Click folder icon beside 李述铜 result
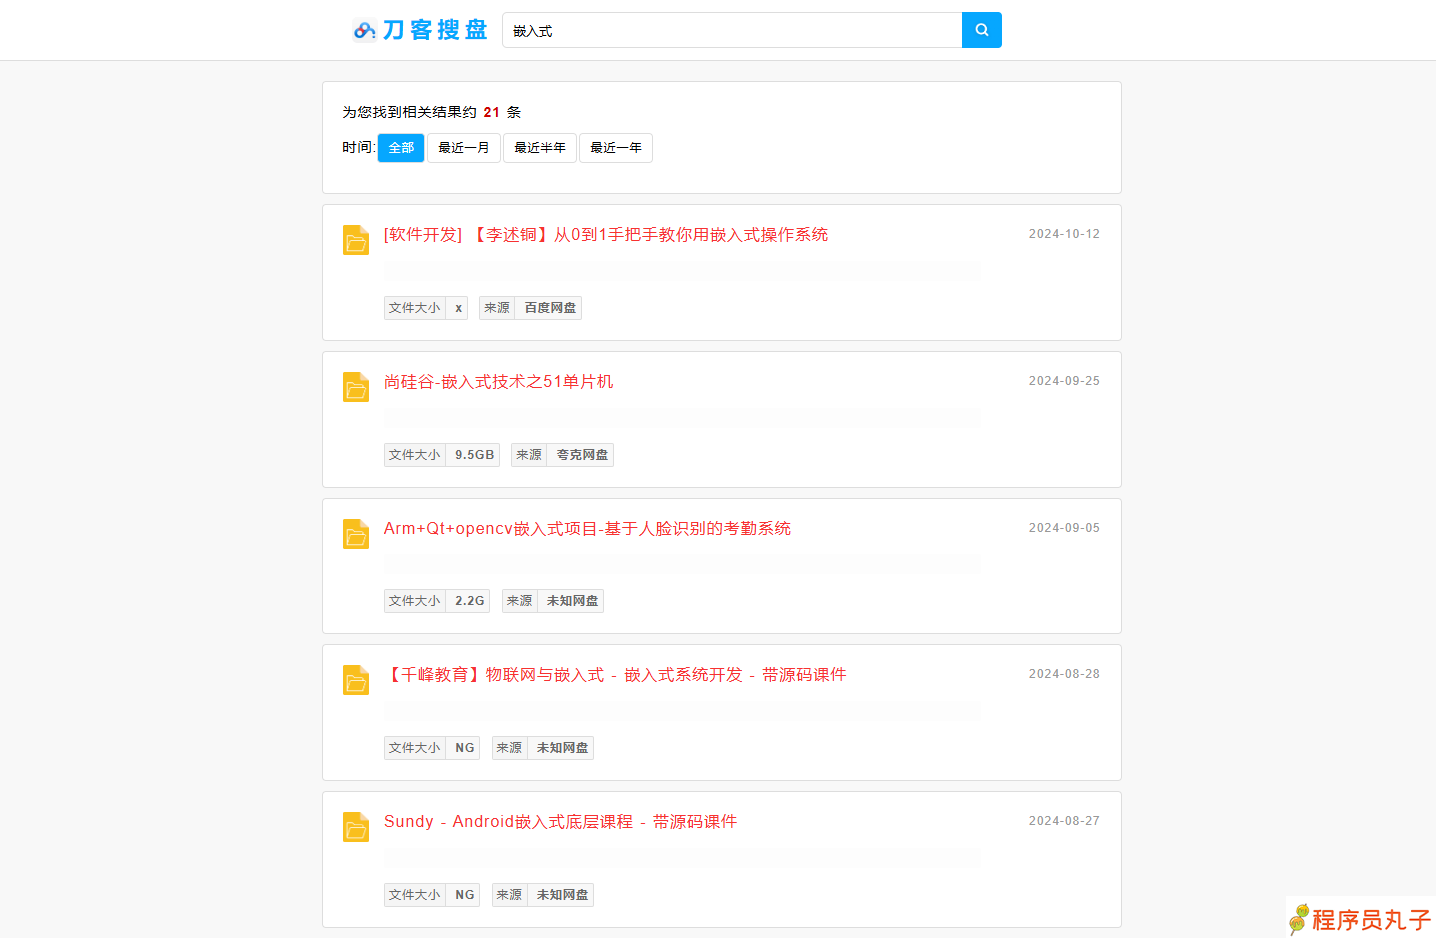1436x938 pixels. pos(356,240)
